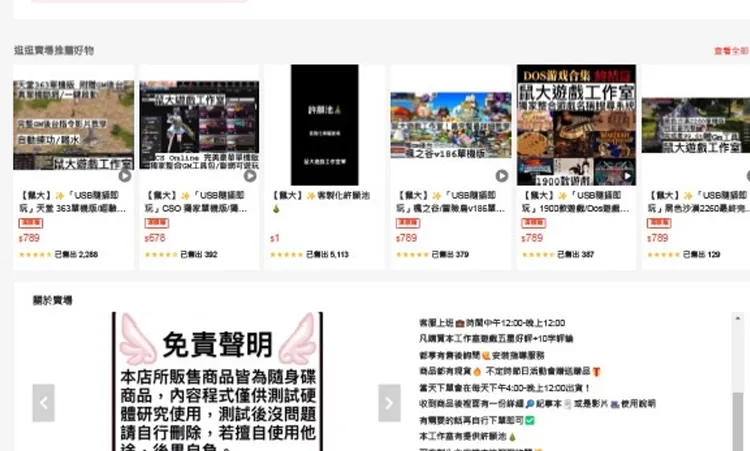Click the scrollbar up arrow in store description
Viewport: 750px width, 451px height.
click(x=738, y=318)
